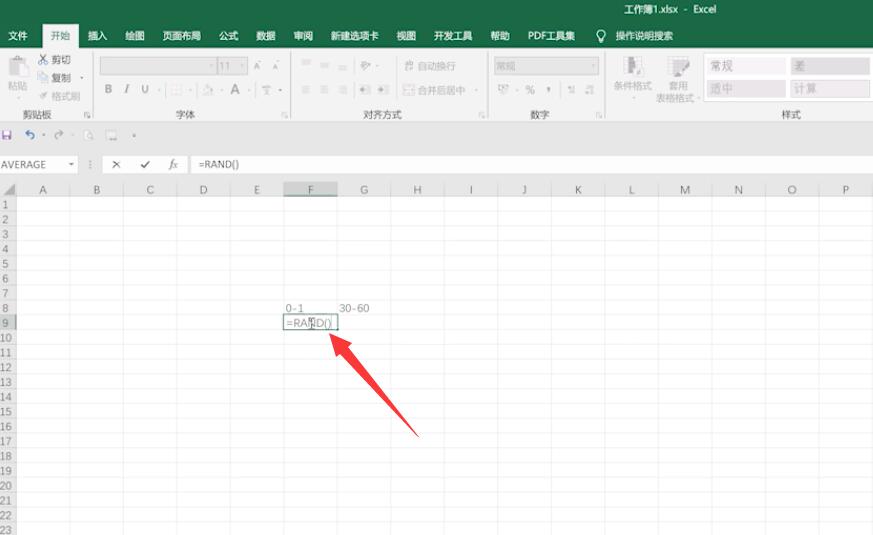The image size is (873, 535).
Task: Toggle Center alignment in alignment group
Action: (324, 89)
